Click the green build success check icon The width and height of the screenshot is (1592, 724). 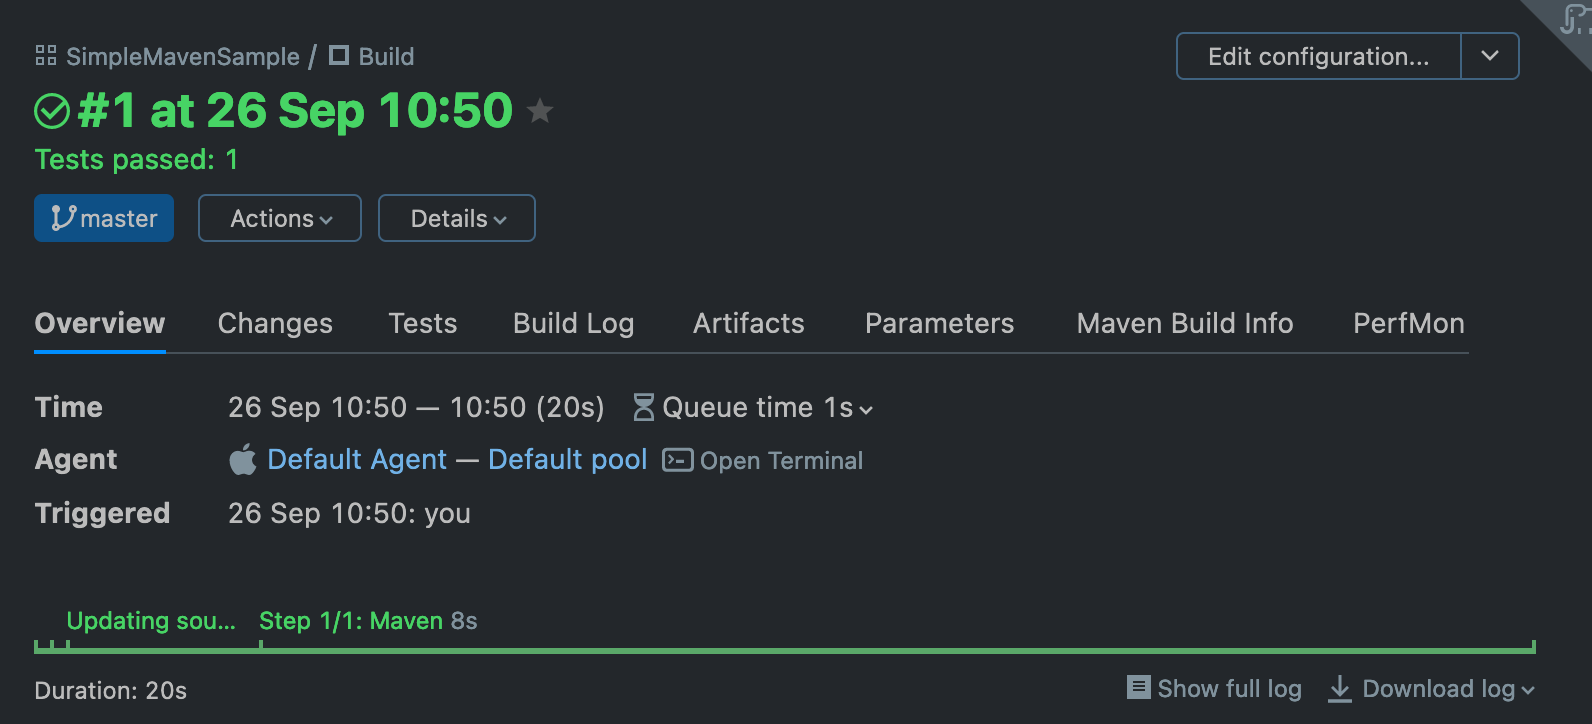(51, 110)
